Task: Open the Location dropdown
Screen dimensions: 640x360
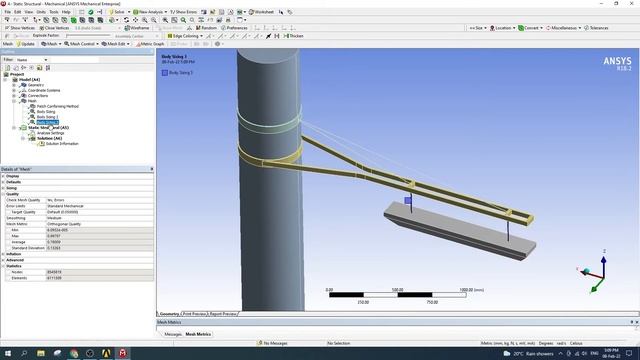Action: pyautogui.click(x=502, y=28)
